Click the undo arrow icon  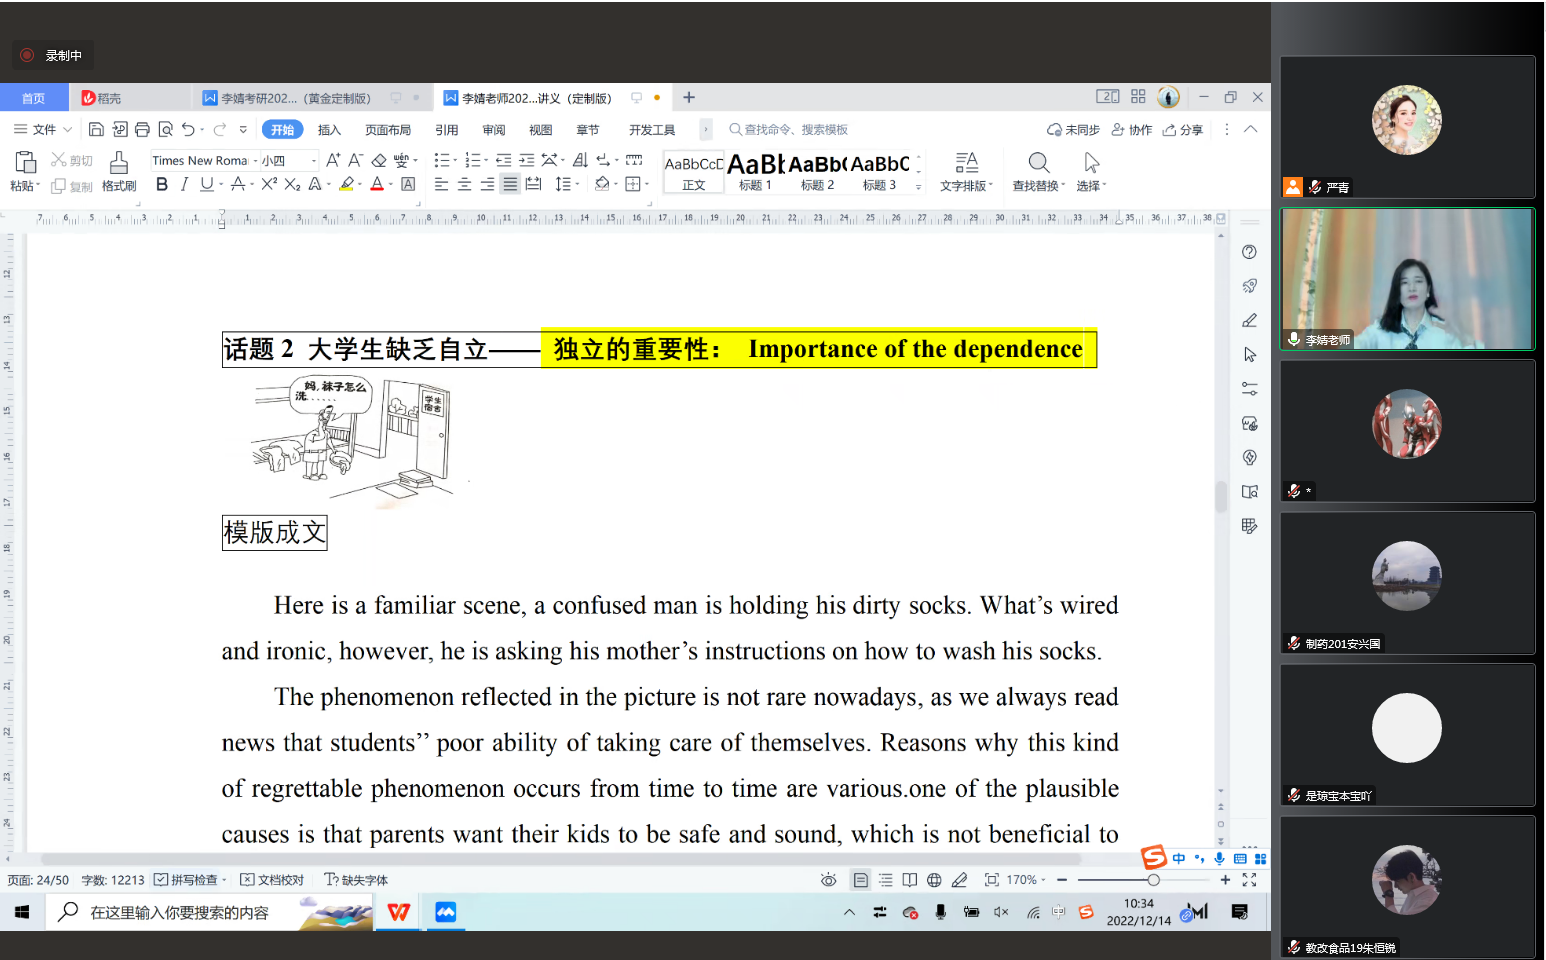point(188,129)
